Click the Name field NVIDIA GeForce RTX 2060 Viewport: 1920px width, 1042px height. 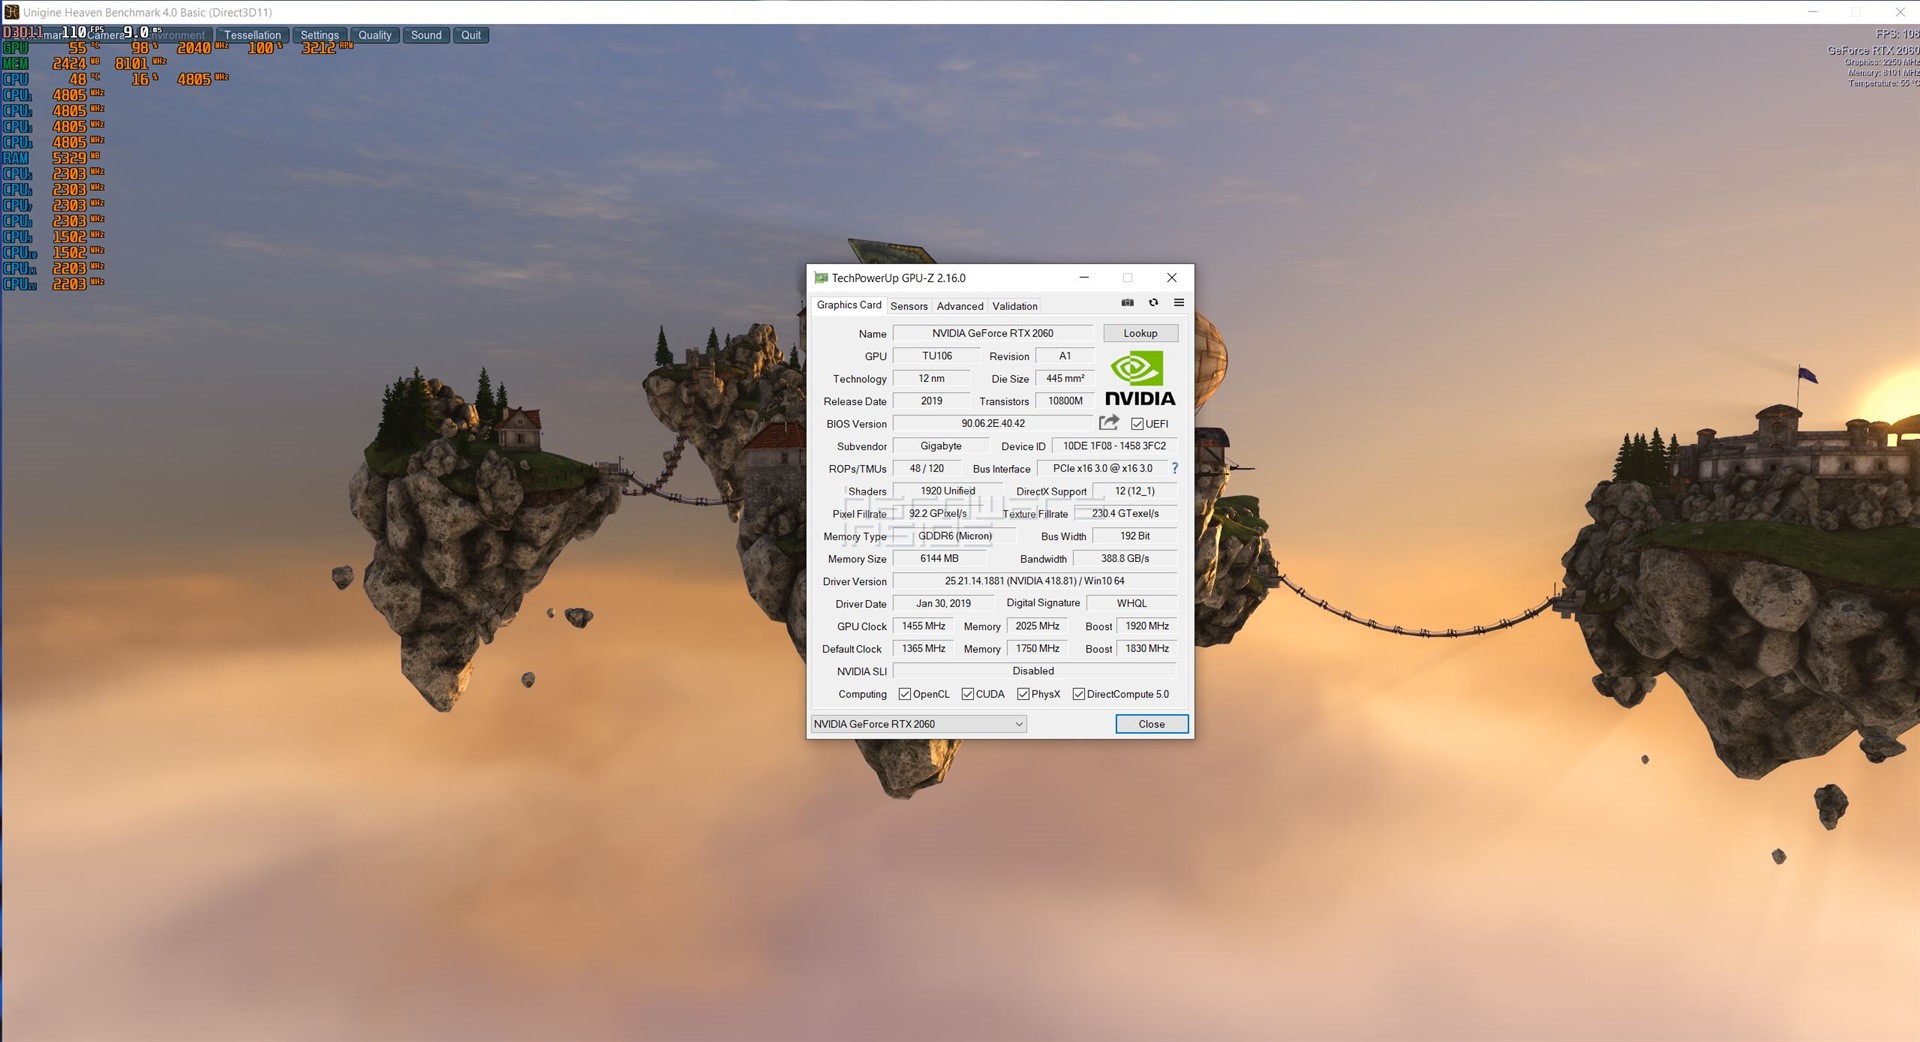point(993,333)
